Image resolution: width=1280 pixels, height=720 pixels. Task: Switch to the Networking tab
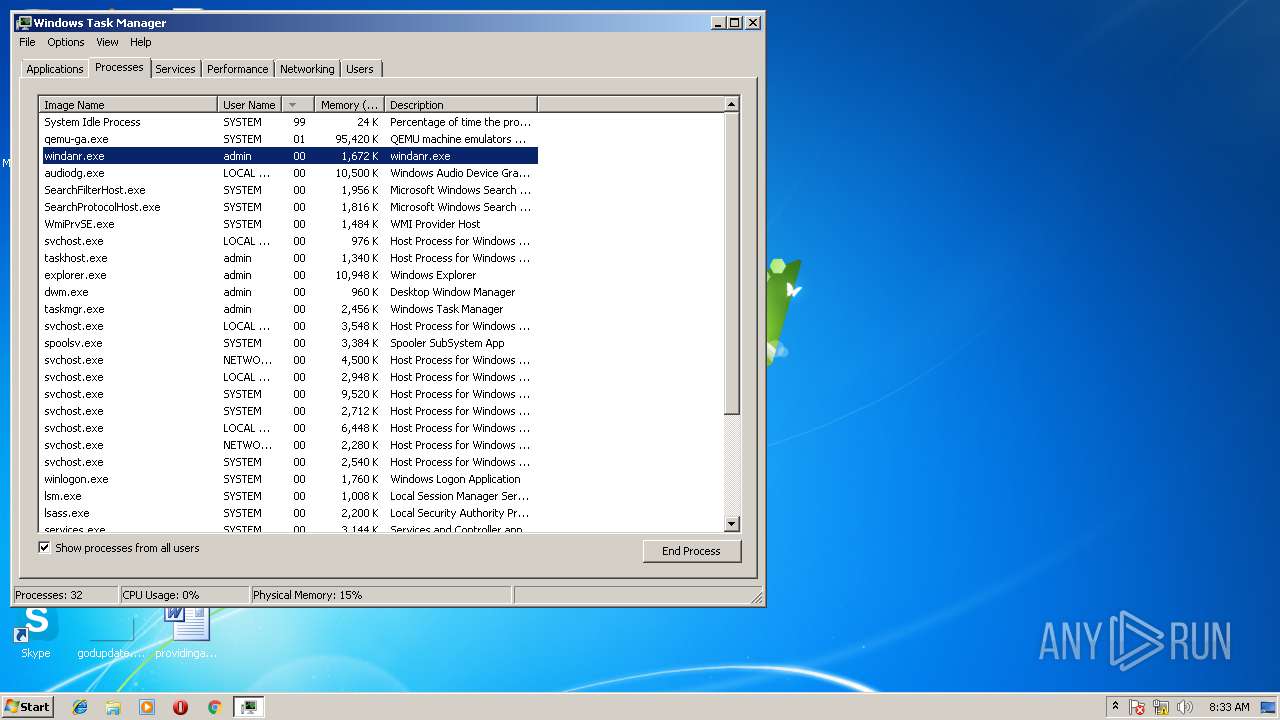(x=307, y=69)
